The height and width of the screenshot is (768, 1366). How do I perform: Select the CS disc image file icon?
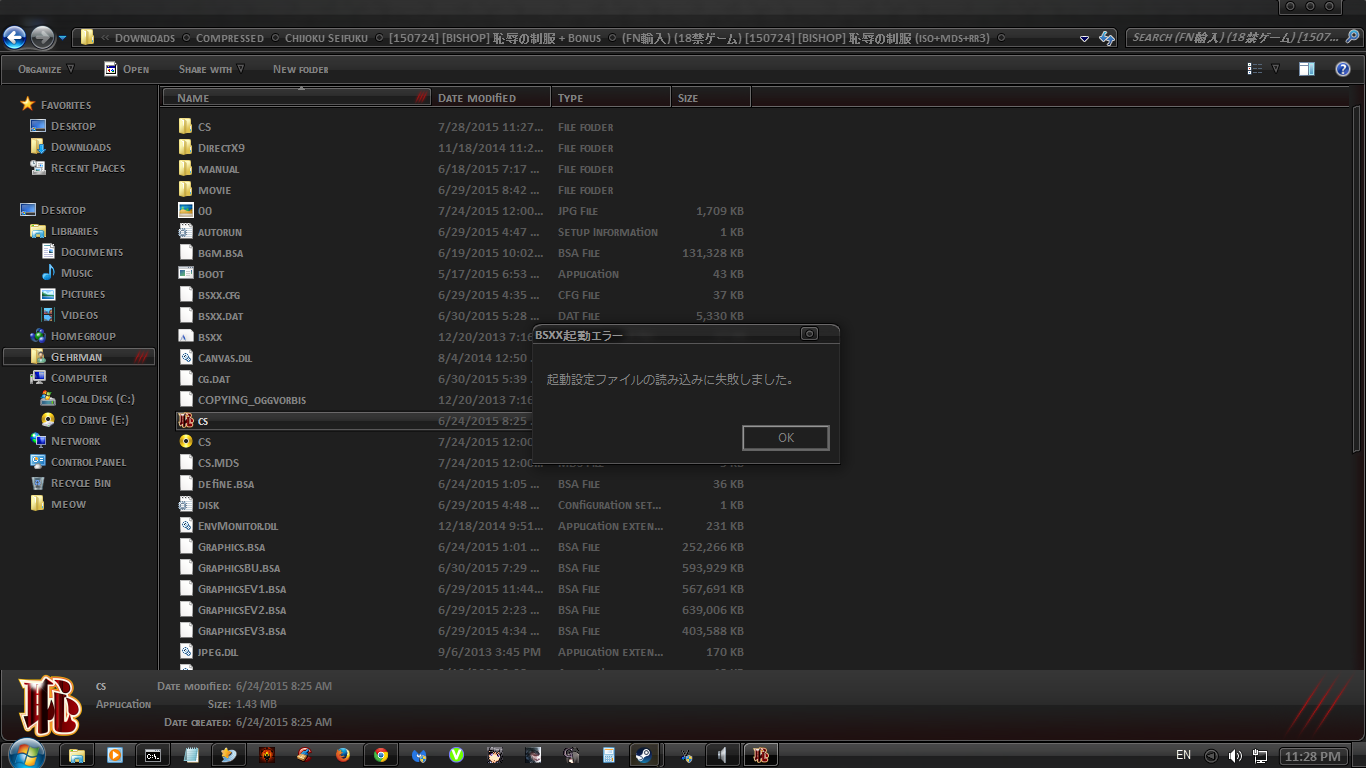[185, 441]
